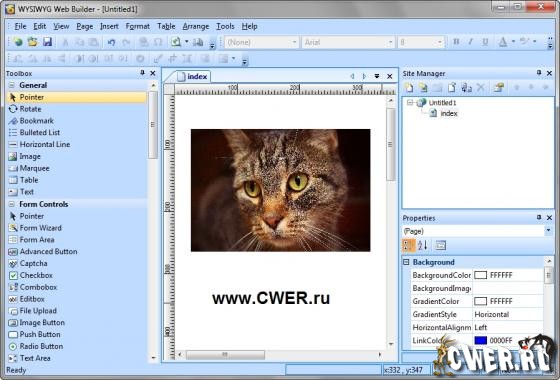Click the Undo icon in the toolbar
This screenshot has width=560, height=380.
[111, 42]
